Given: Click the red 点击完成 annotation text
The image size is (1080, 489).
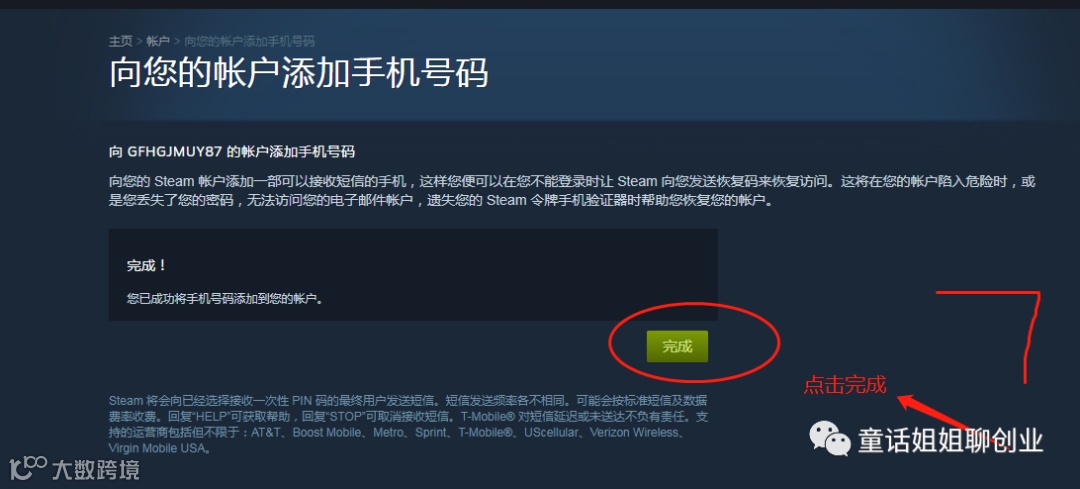Looking at the screenshot, I should point(844,385).
